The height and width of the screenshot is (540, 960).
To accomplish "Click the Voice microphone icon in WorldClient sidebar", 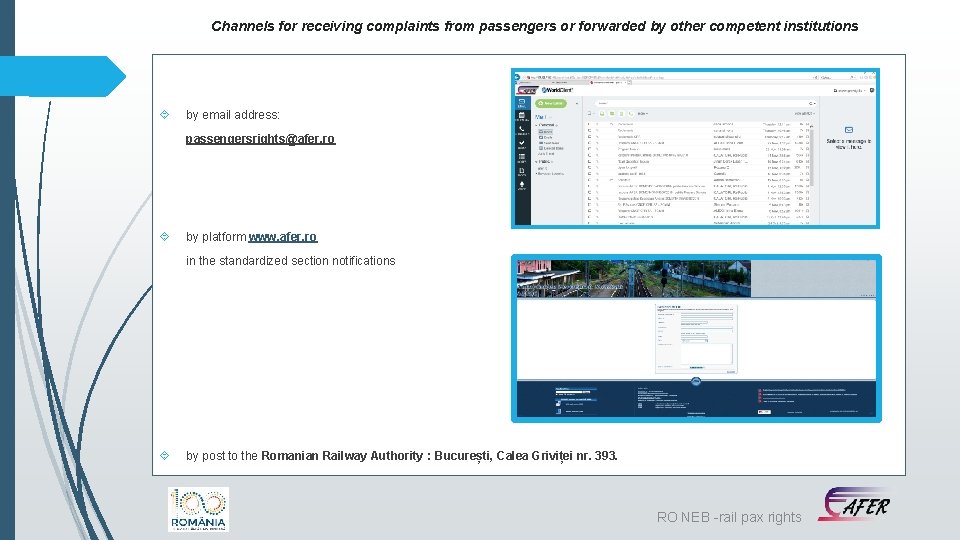I will [522, 186].
